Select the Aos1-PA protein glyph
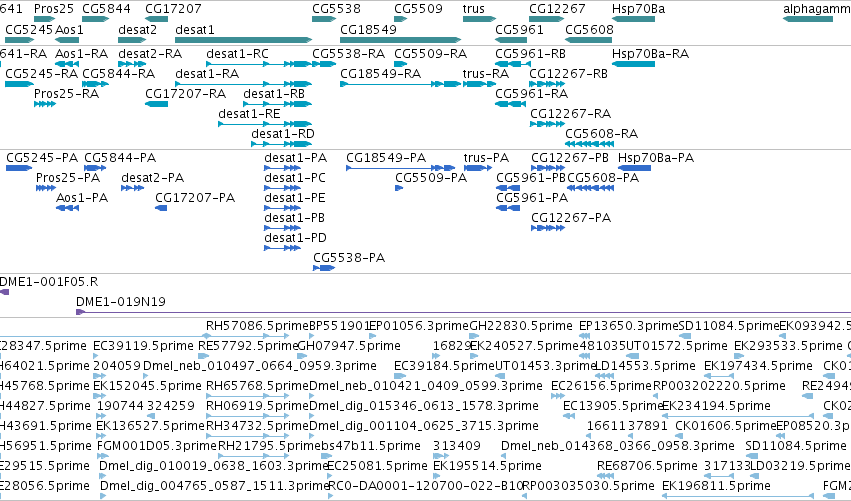Viewport: 851px width, 501px height. pos(68,208)
